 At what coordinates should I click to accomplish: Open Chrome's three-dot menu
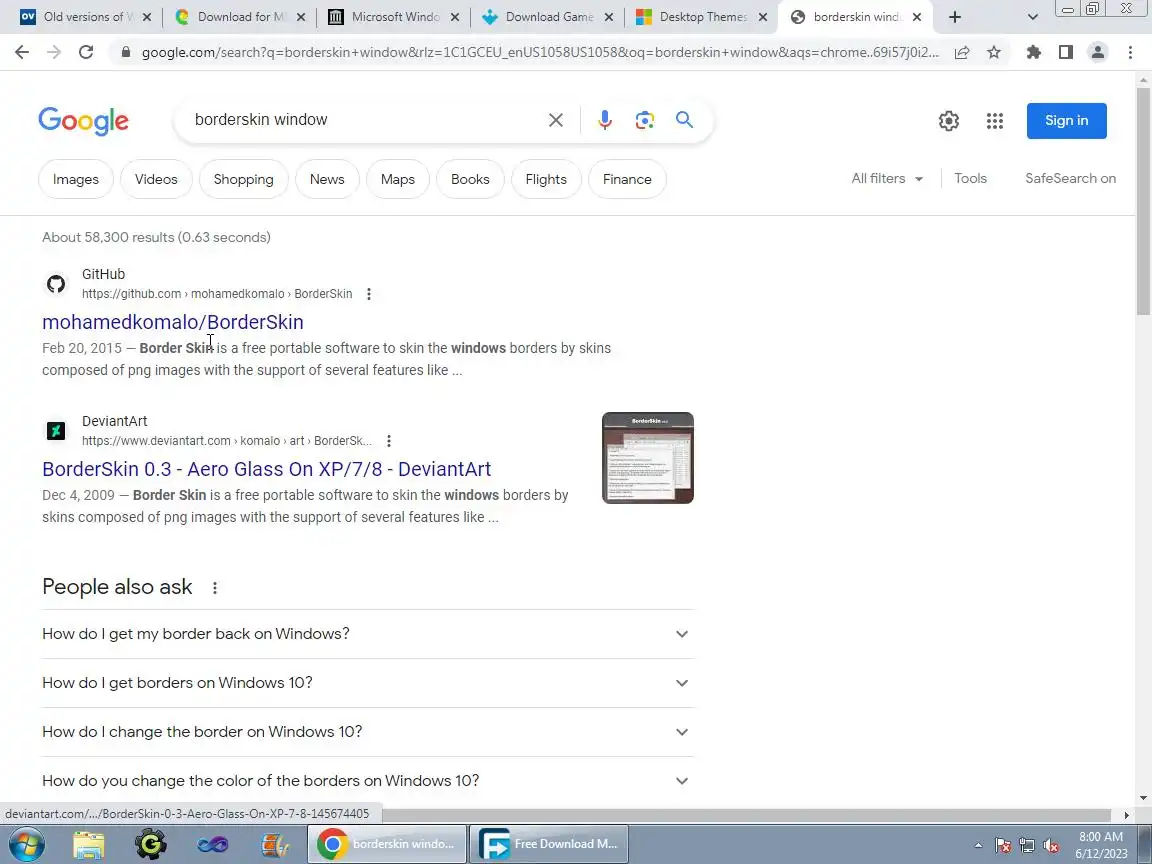pyautogui.click(x=1130, y=52)
